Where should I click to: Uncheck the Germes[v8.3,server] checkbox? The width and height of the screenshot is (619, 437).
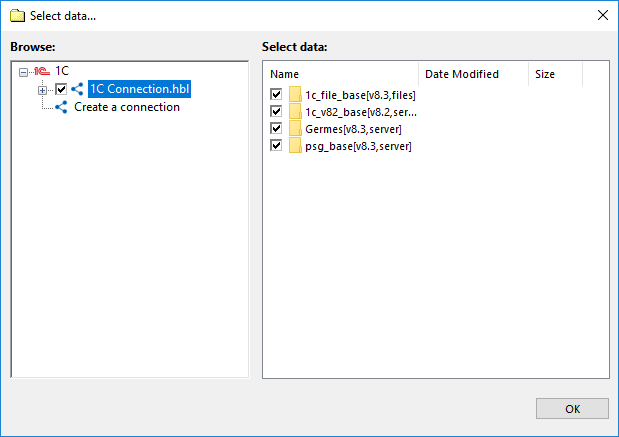(x=276, y=128)
